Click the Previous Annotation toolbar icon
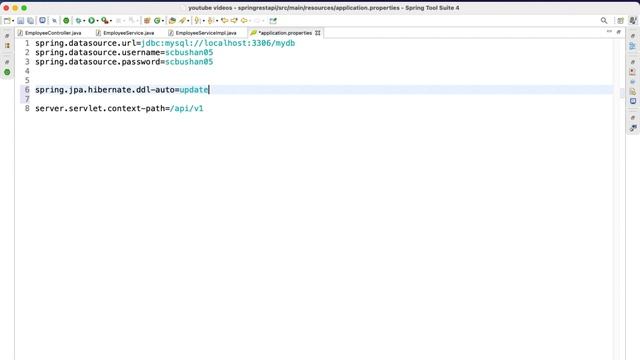640x360 pixels. pos(211,20)
